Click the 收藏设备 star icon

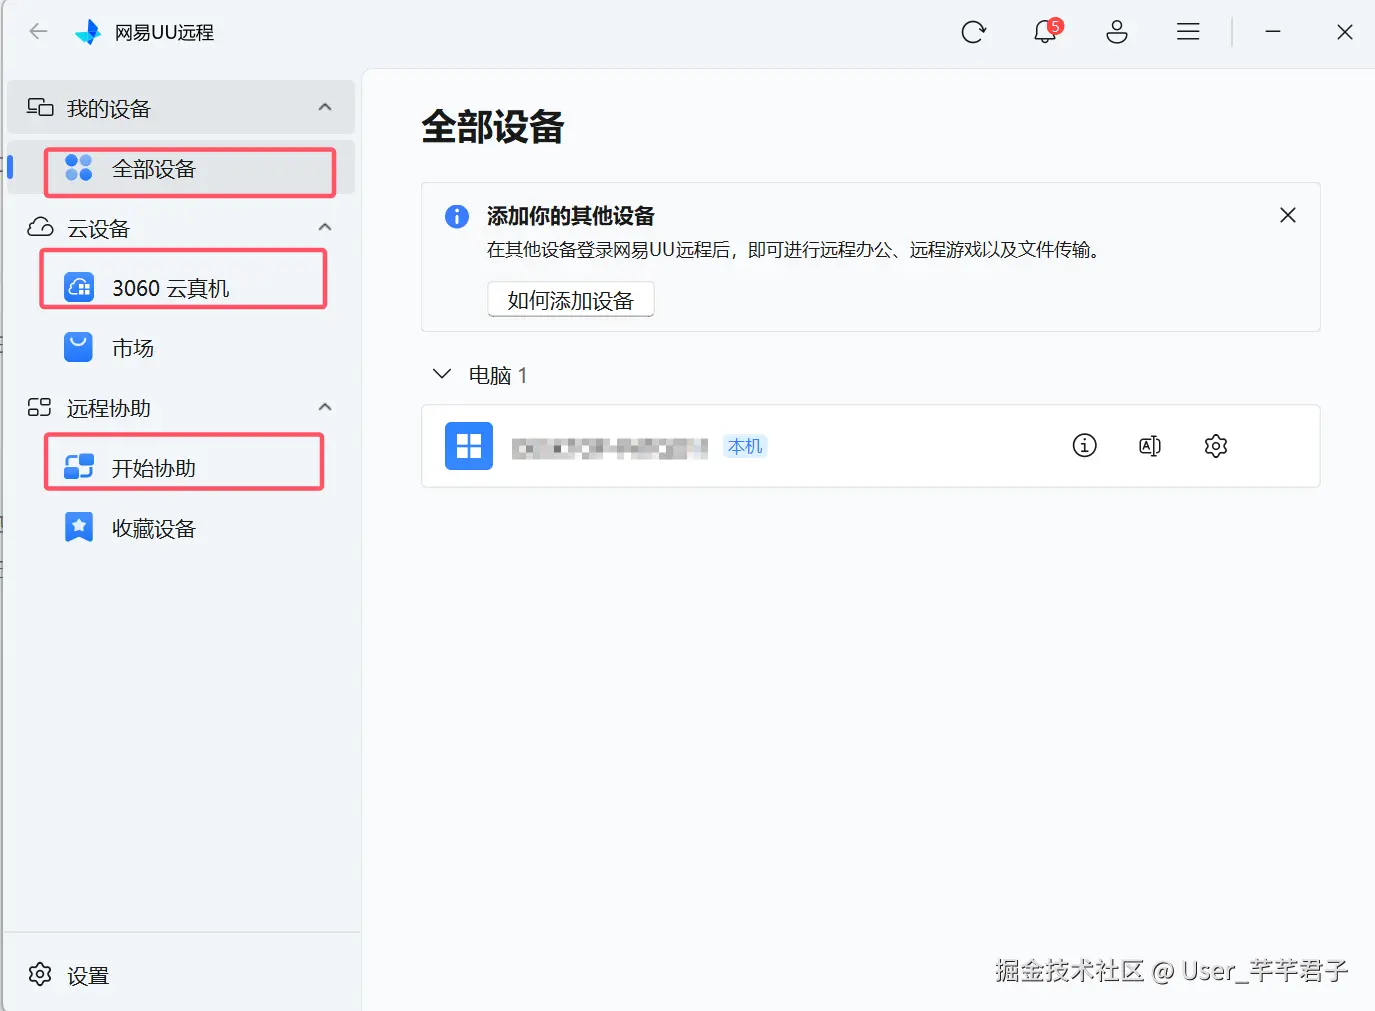[79, 527]
